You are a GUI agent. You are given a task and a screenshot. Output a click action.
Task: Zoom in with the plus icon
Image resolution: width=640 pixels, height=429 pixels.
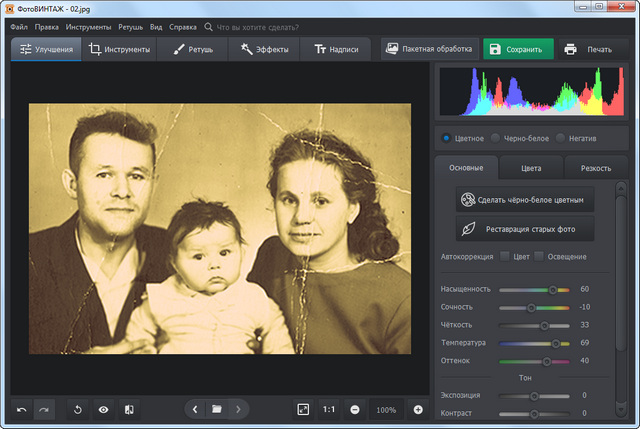tap(418, 409)
